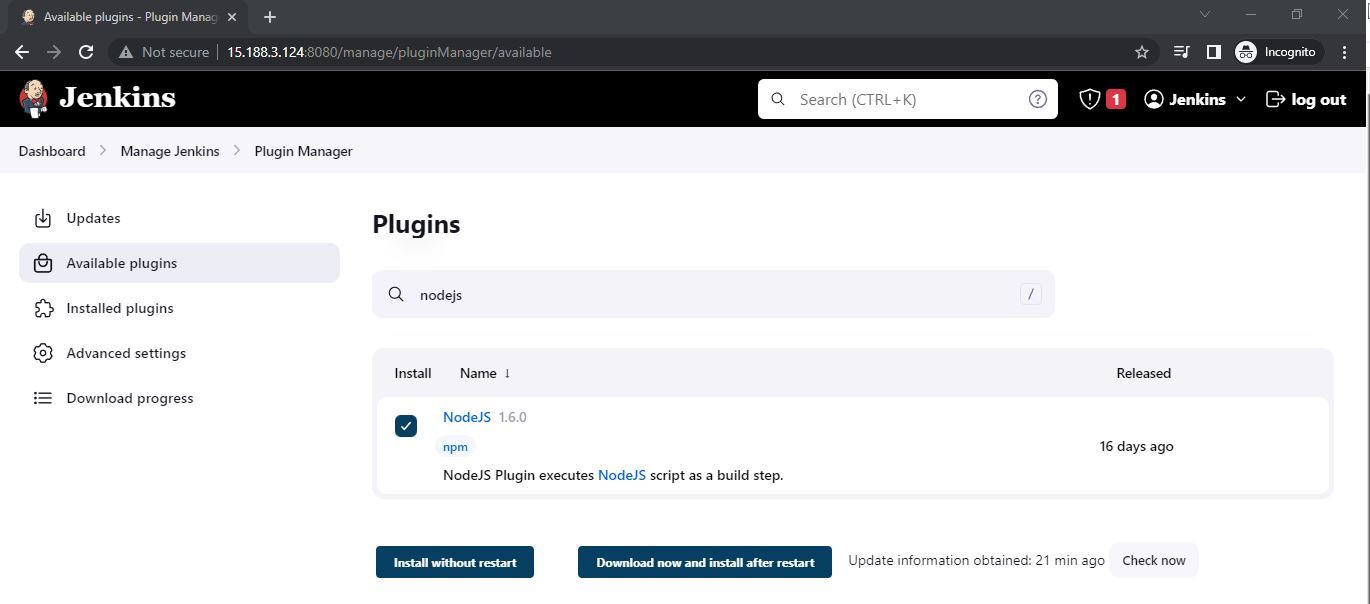Open Advanced settings gear icon
The width and height of the screenshot is (1370, 604).
[x=42, y=352]
